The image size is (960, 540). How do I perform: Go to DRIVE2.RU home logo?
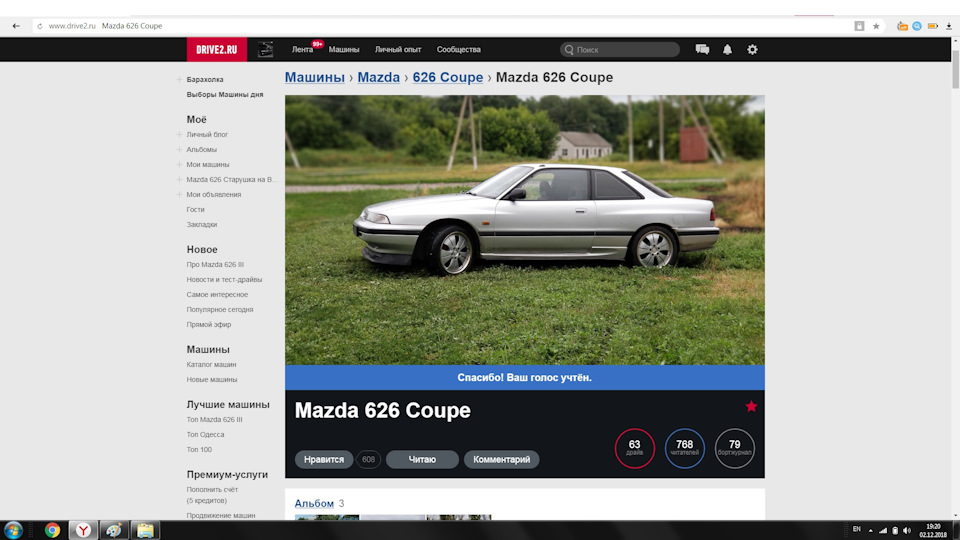(217, 50)
